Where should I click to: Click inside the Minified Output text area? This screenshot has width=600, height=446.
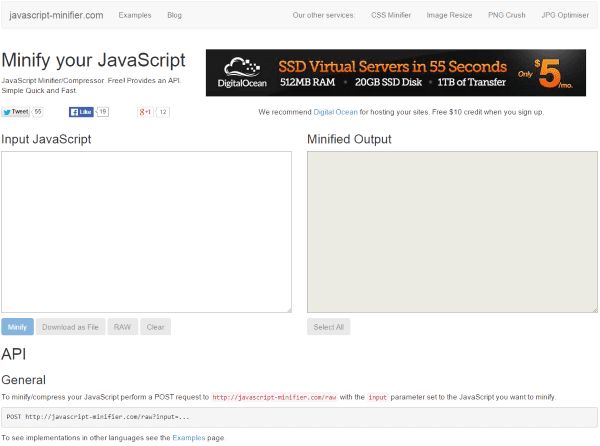[x=452, y=232]
